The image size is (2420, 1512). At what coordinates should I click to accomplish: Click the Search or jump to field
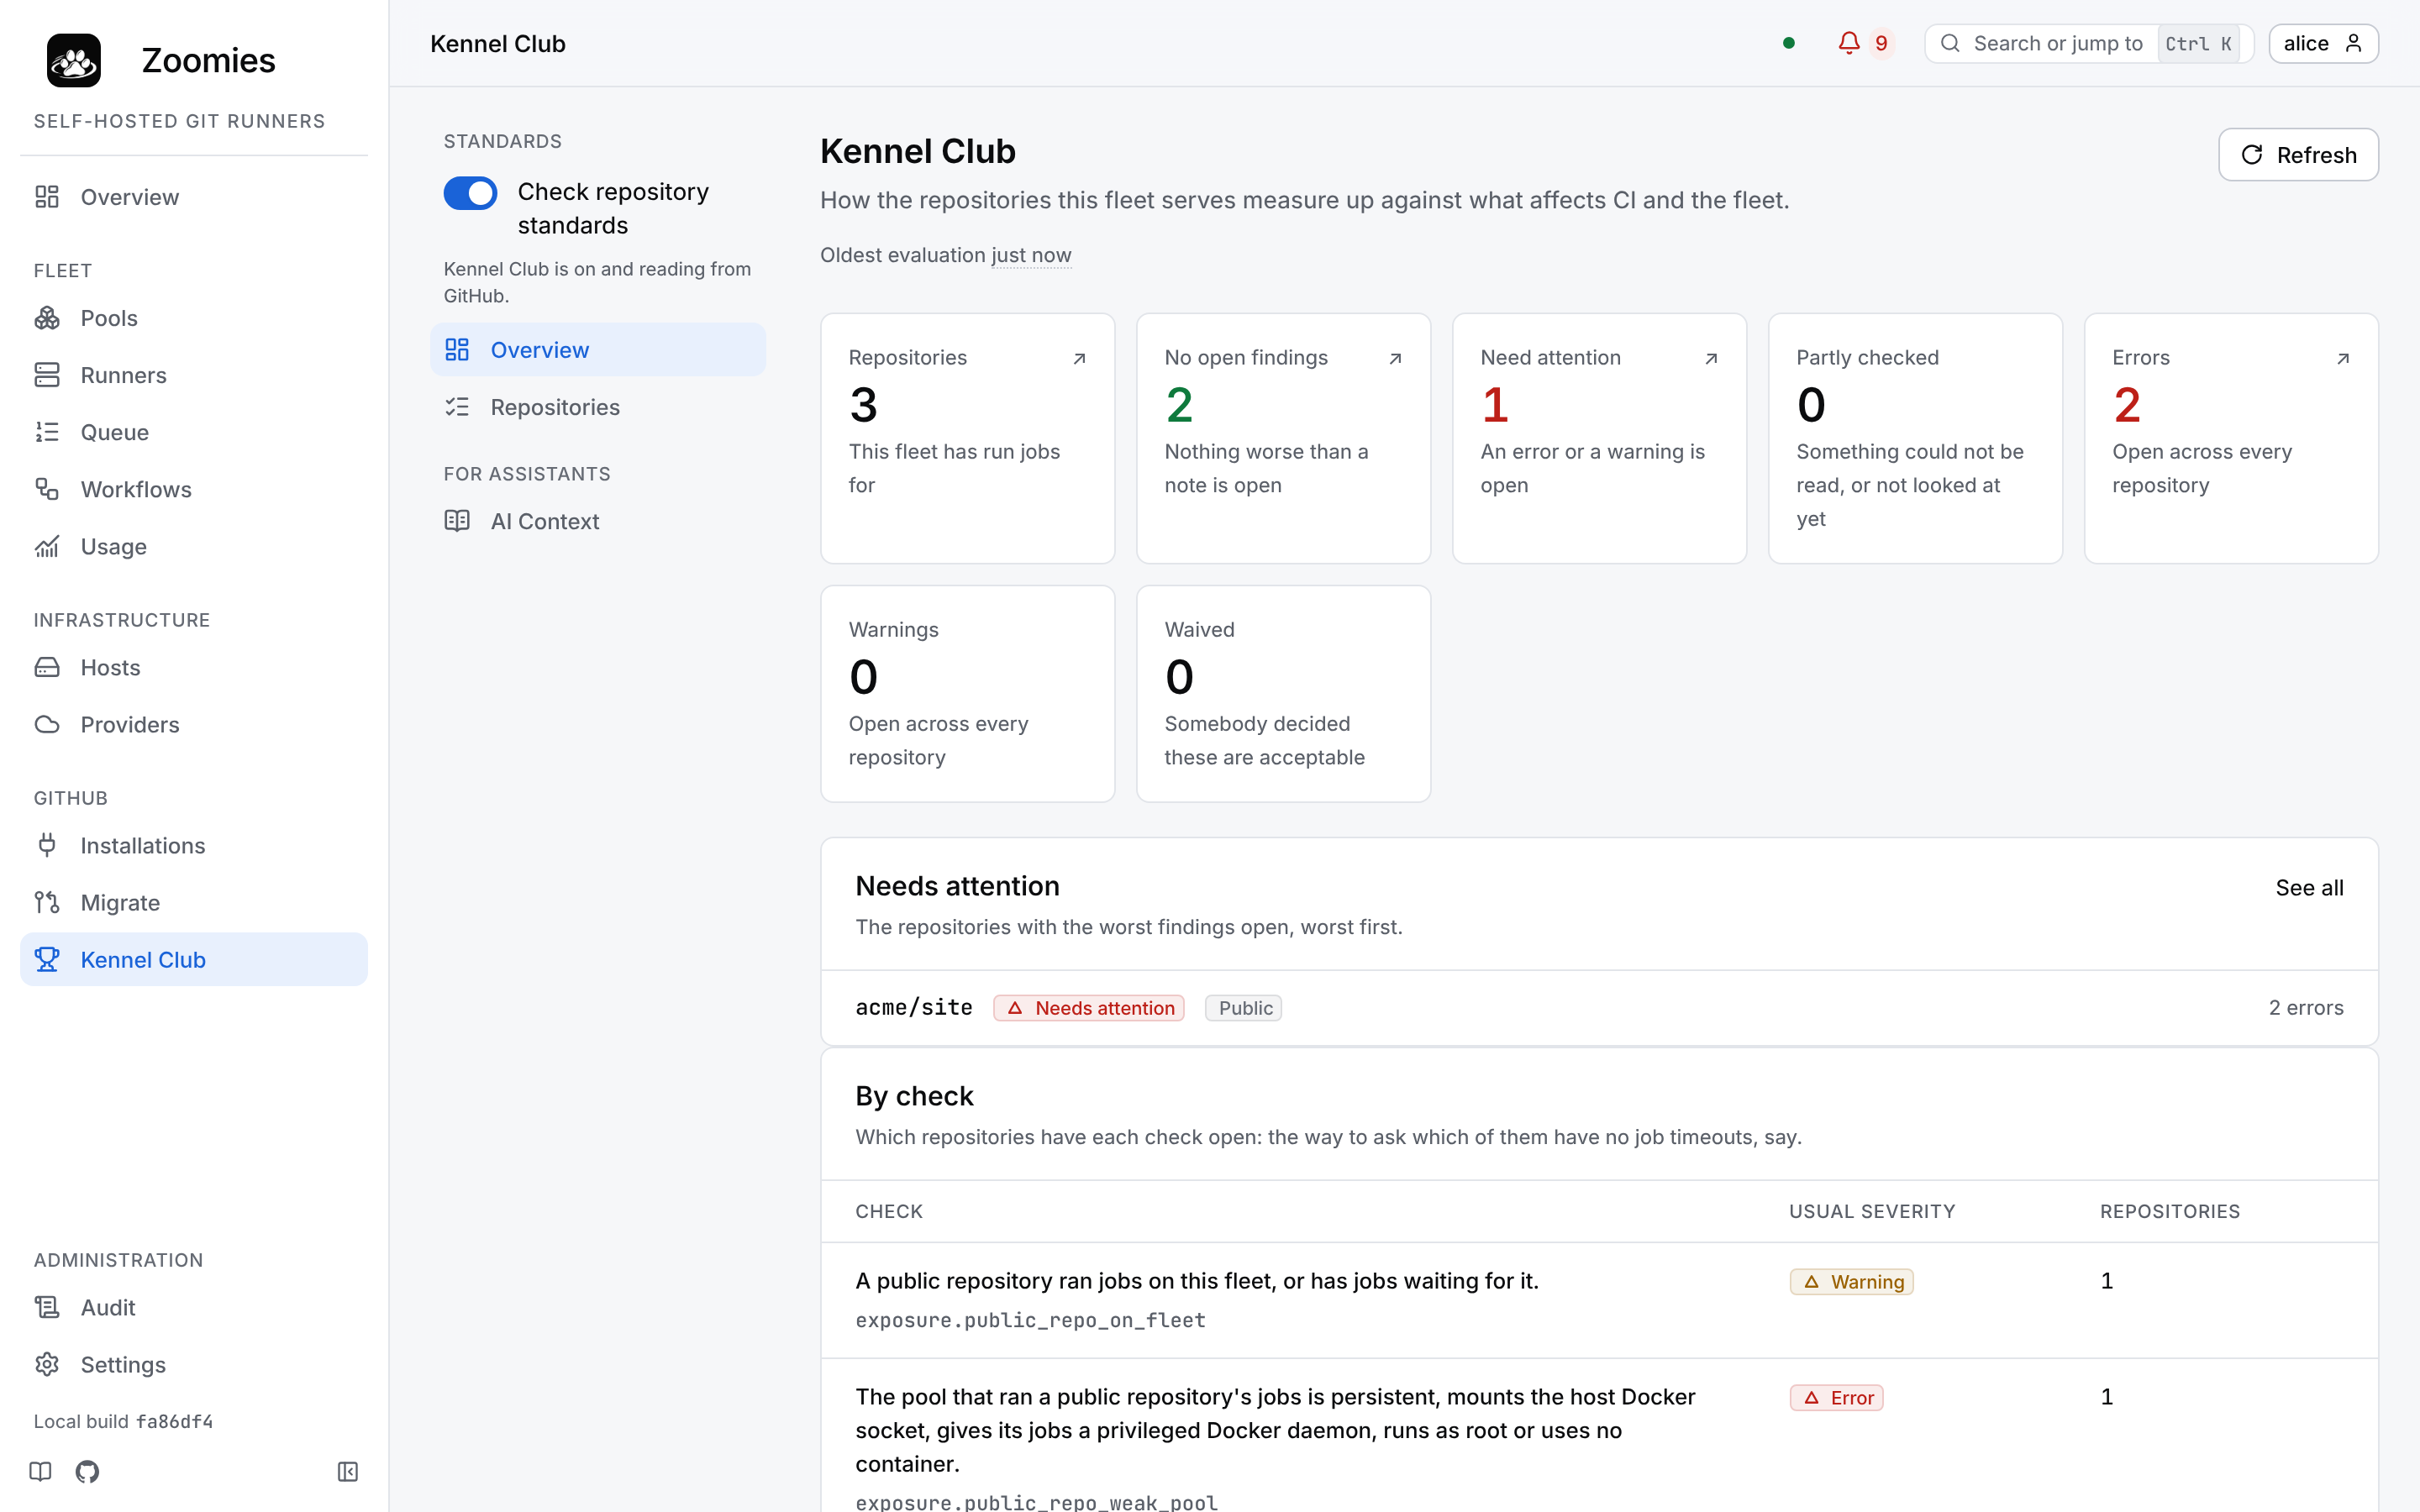pos(2089,43)
